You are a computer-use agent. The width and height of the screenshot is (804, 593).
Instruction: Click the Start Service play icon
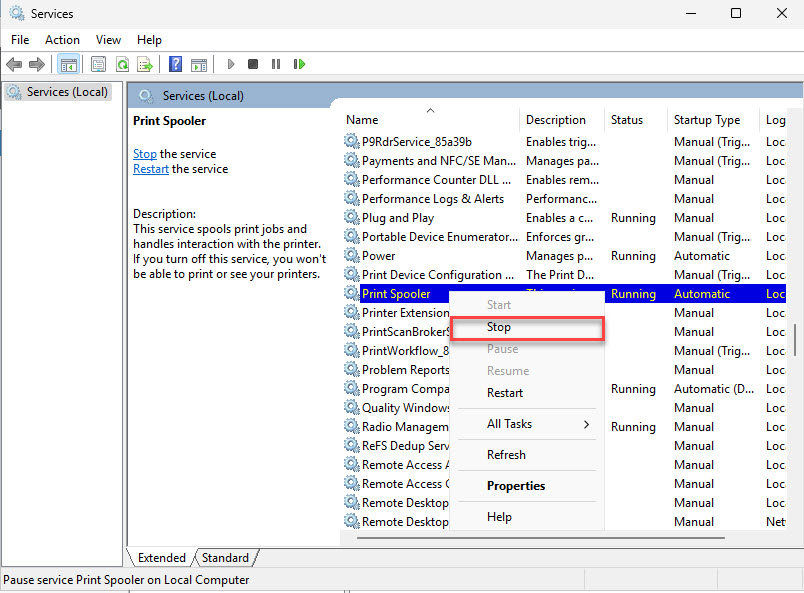231,64
